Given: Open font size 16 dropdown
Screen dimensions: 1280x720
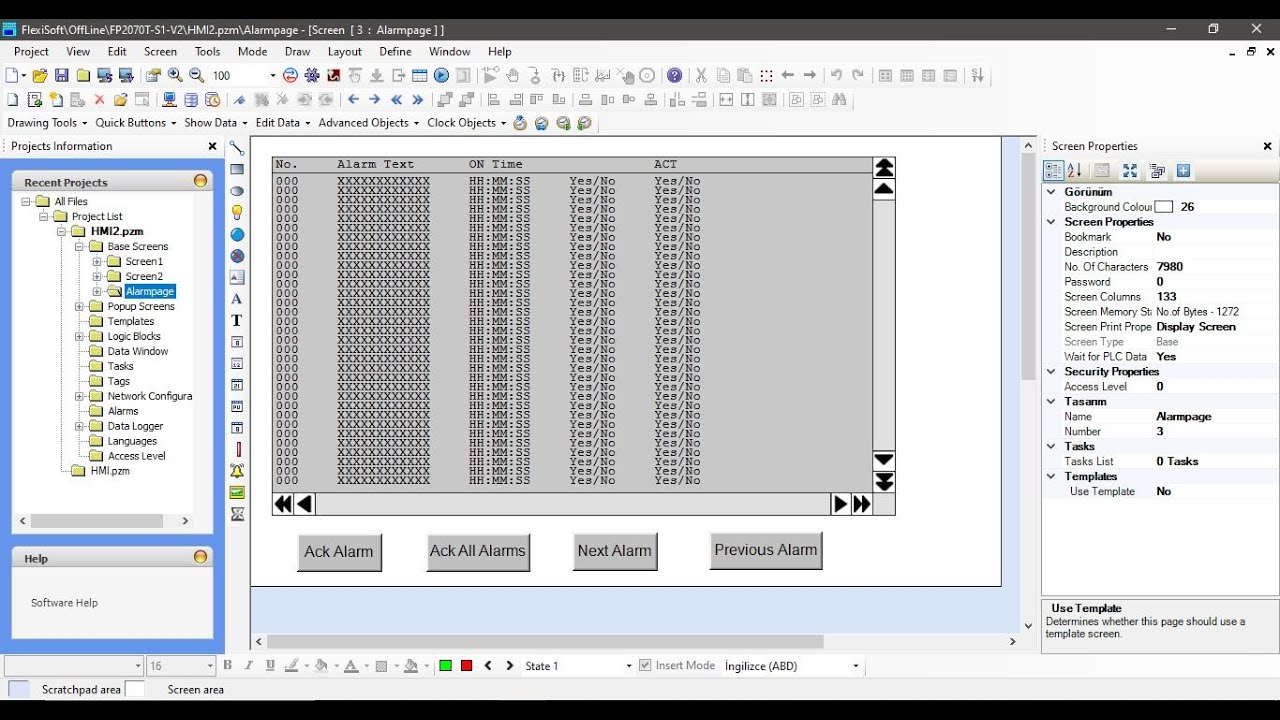Looking at the screenshot, I should click(x=210, y=666).
